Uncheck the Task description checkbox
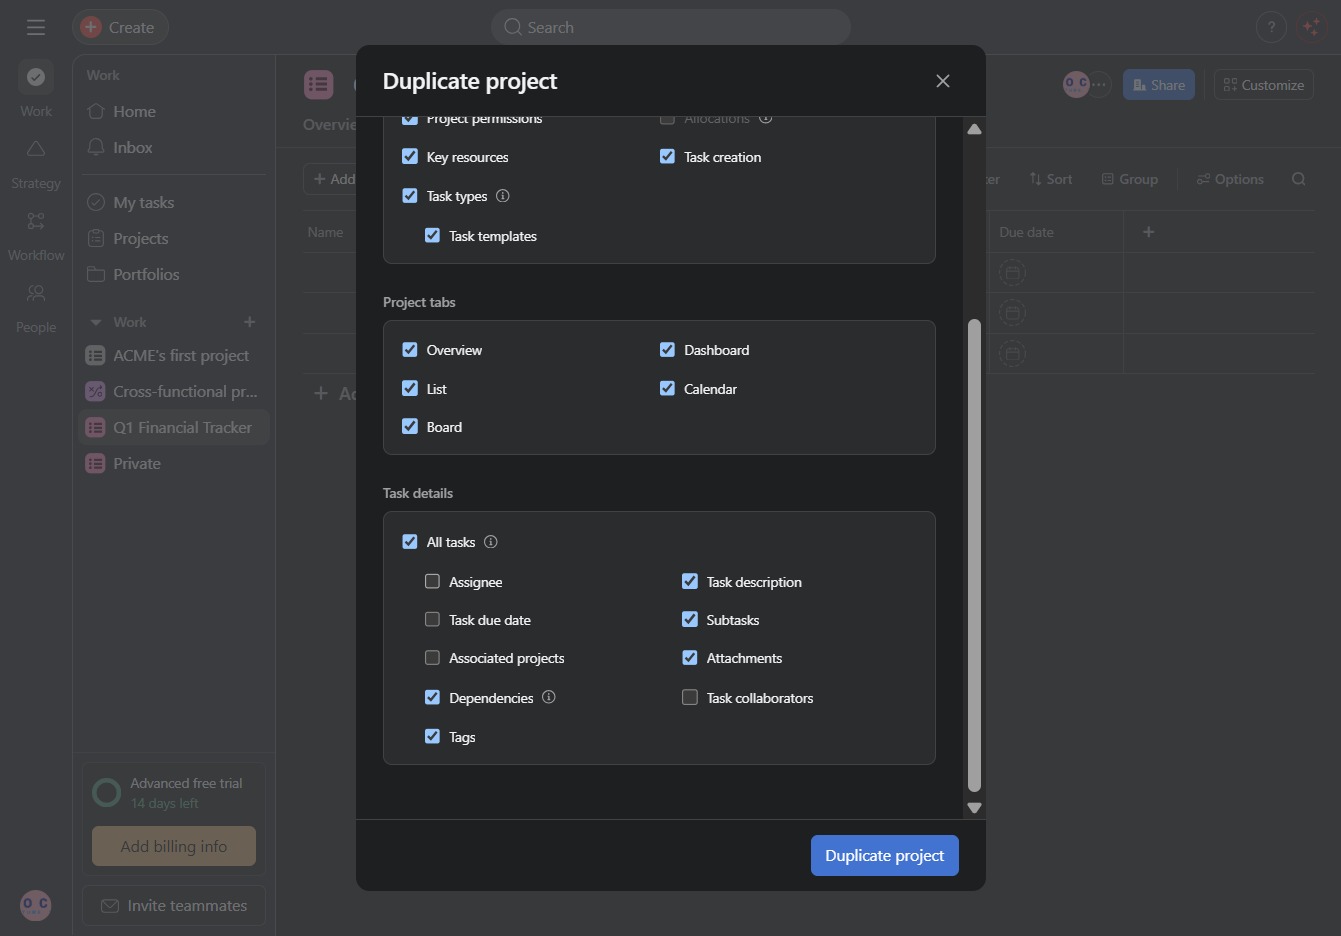The image size is (1341, 936). click(690, 581)
